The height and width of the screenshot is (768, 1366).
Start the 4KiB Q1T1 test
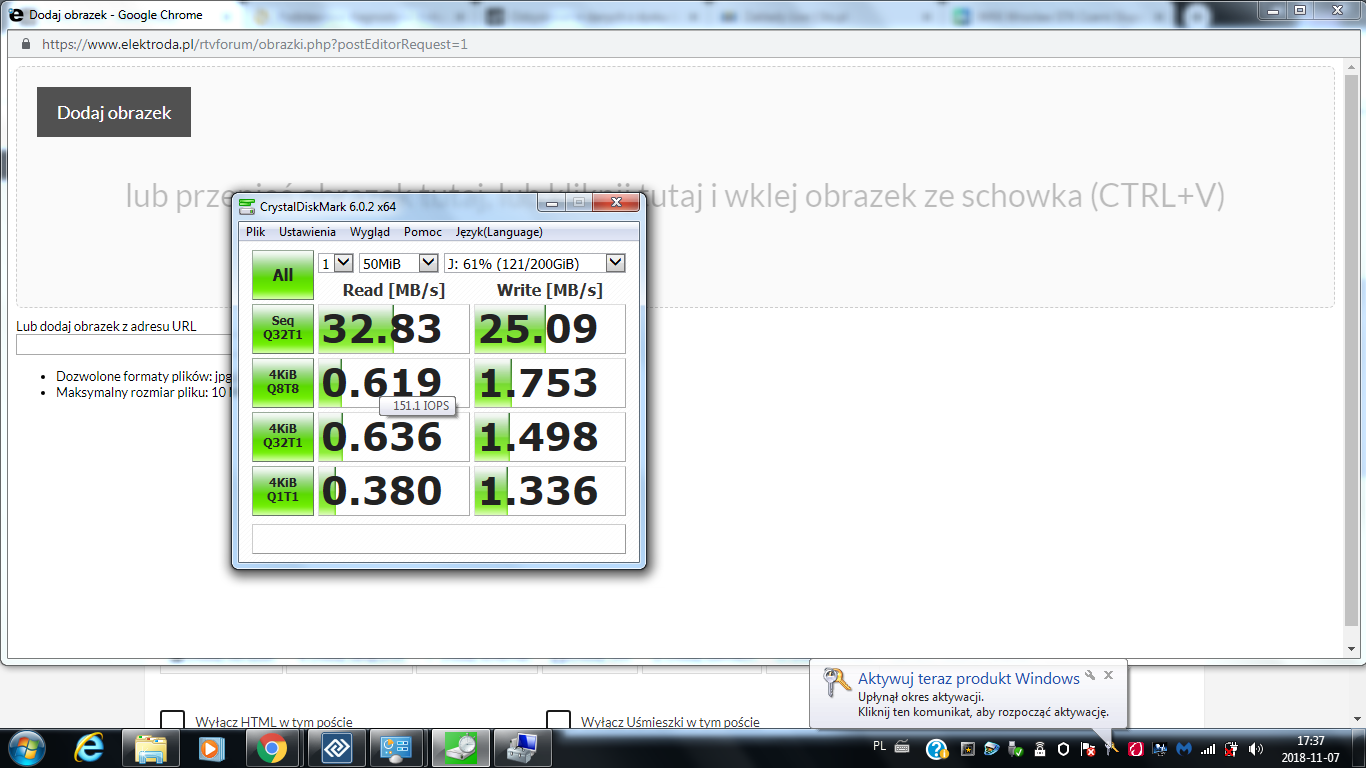(283, 490)
